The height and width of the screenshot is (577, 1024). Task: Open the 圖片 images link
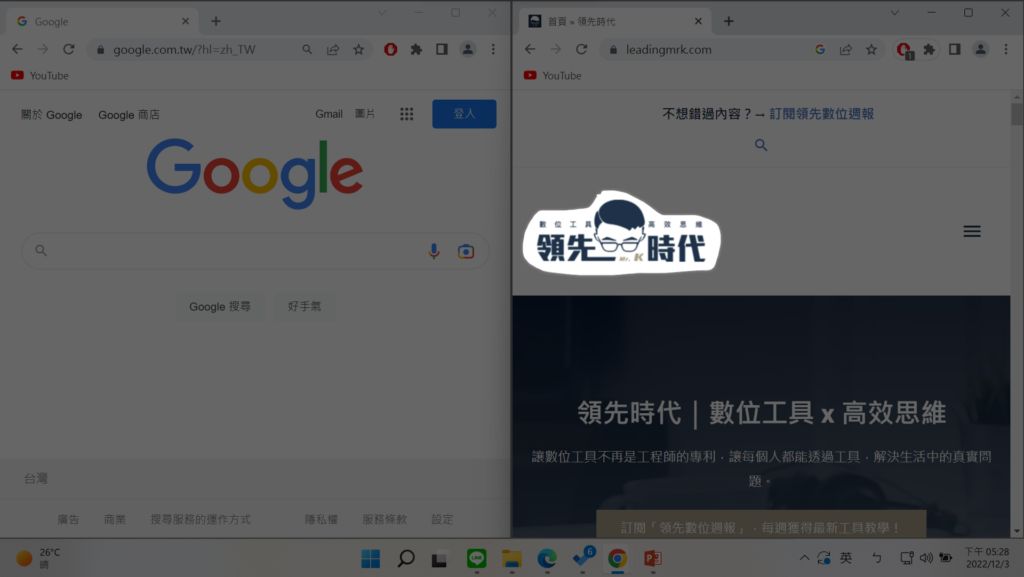tap(365, 114)
